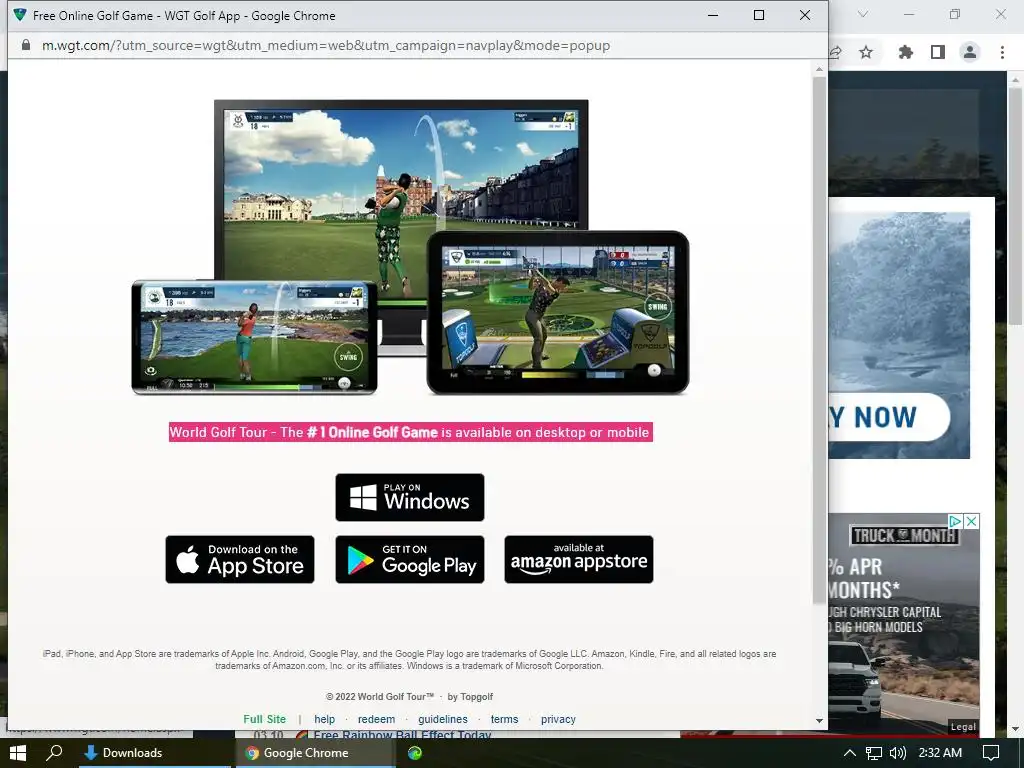Click the trademark notice paragraph starting "iPad, iPhone"
The image size is (1024, 768).
click(409, 660)
